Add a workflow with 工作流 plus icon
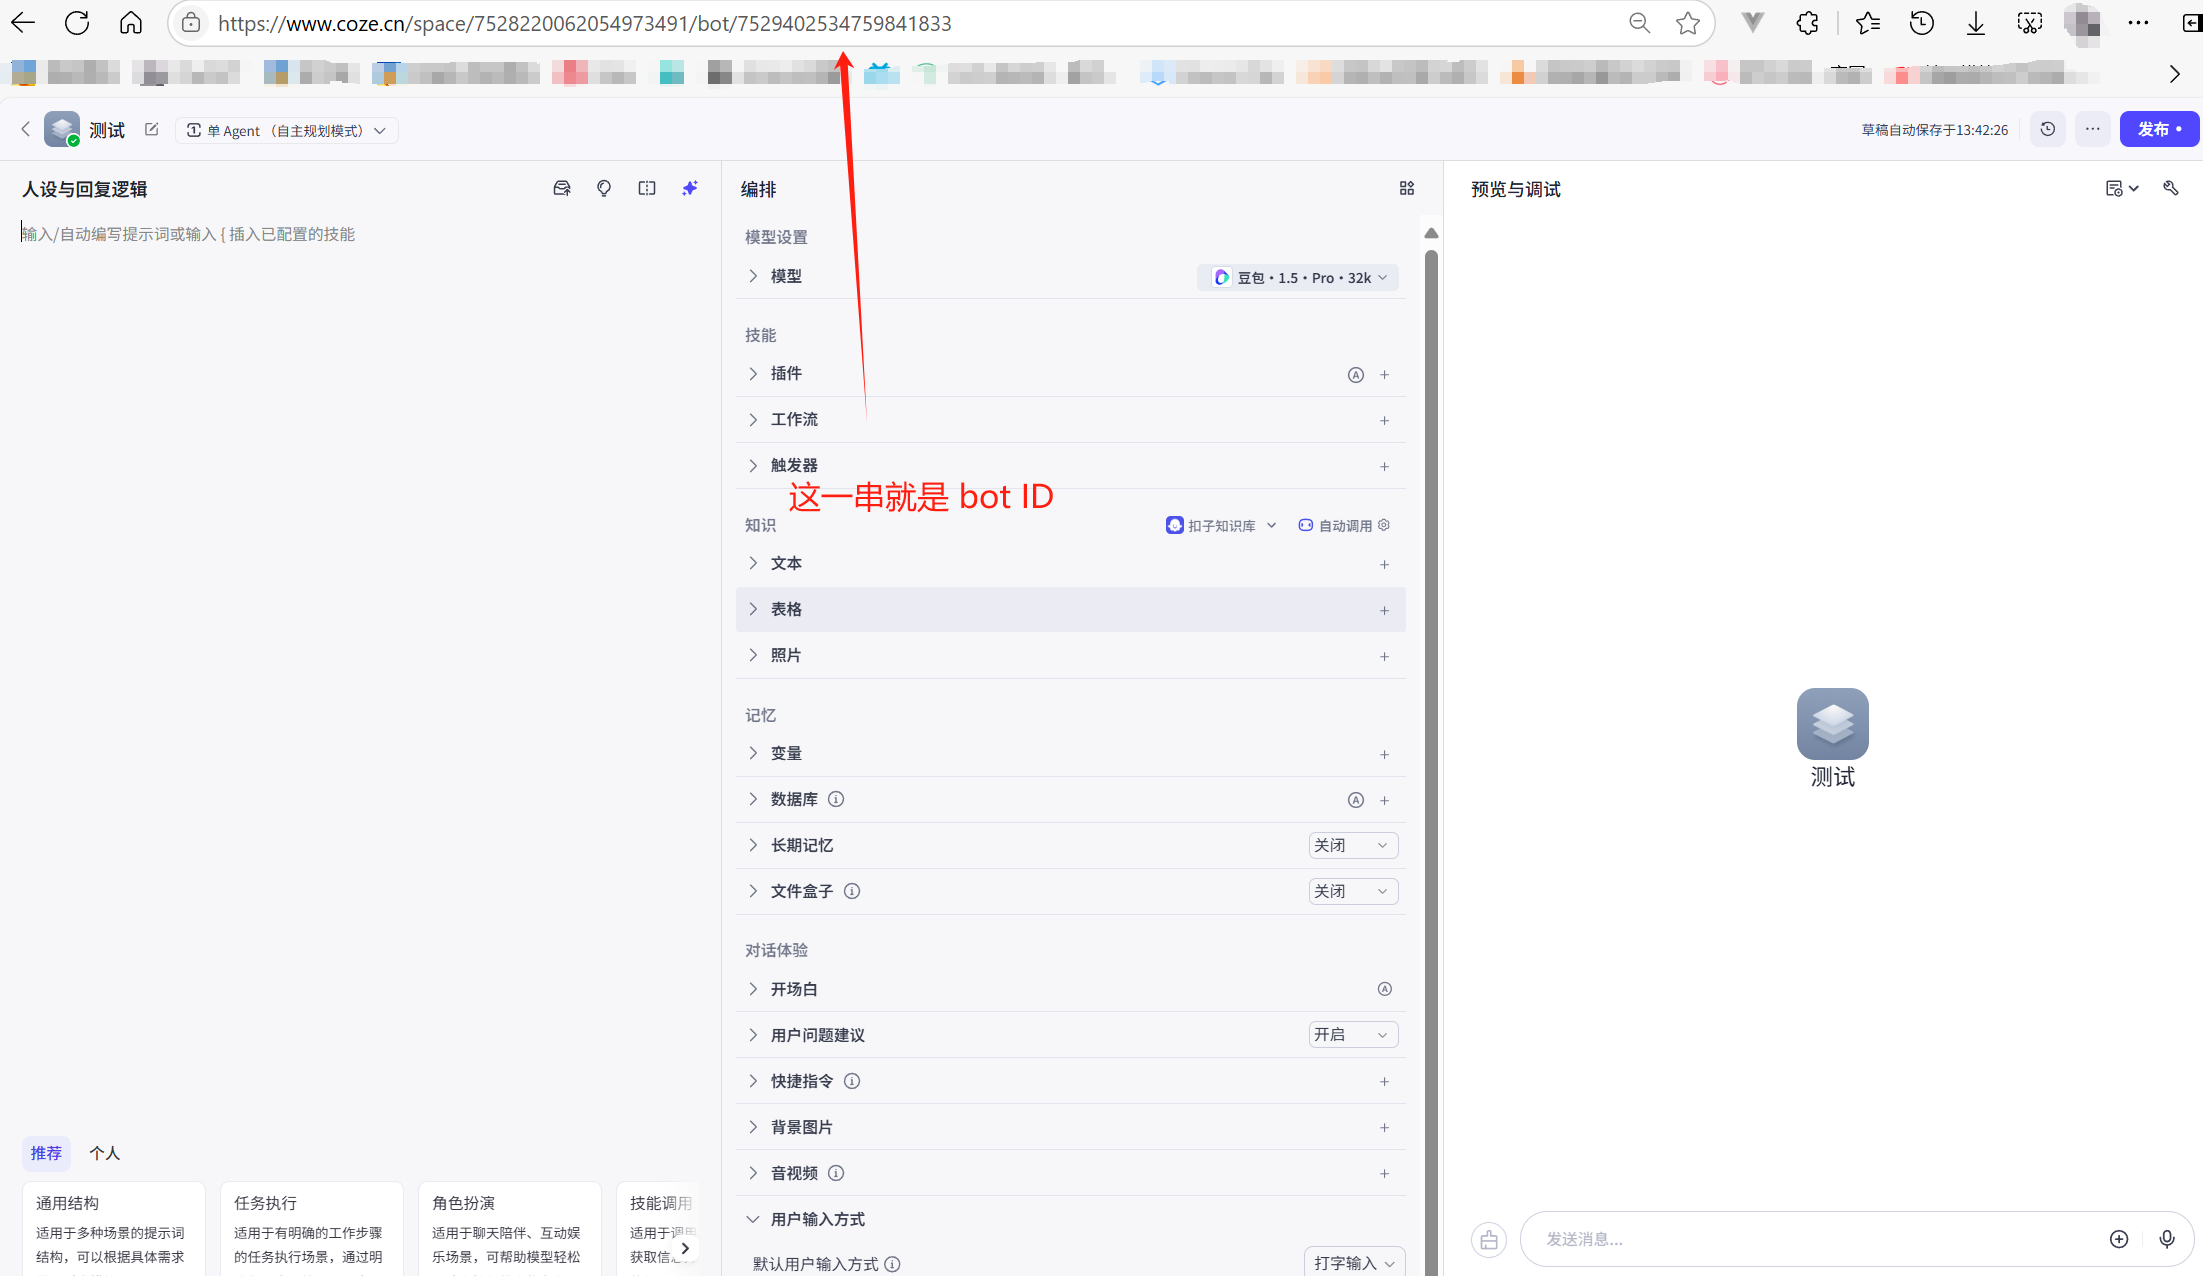2203x1276 pixels. [1385, 420]
